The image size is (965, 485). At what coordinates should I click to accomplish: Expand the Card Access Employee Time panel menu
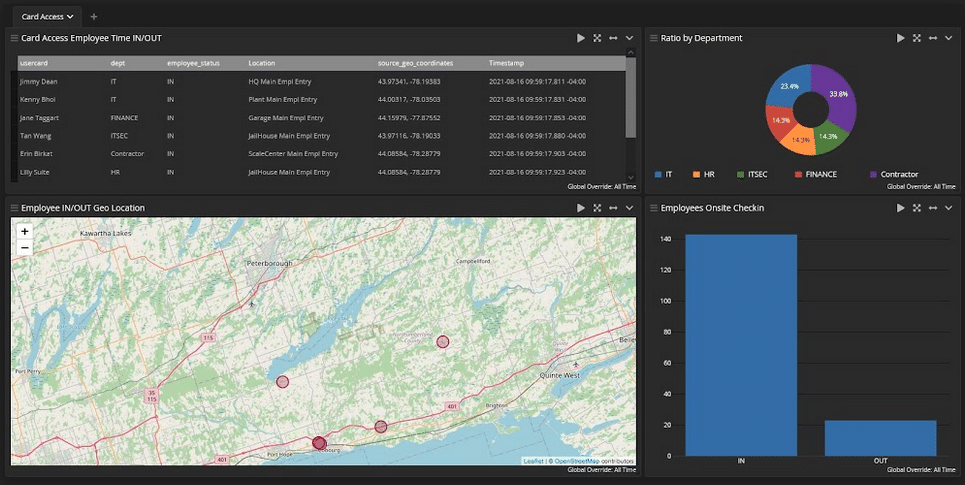tap(629, 38)
